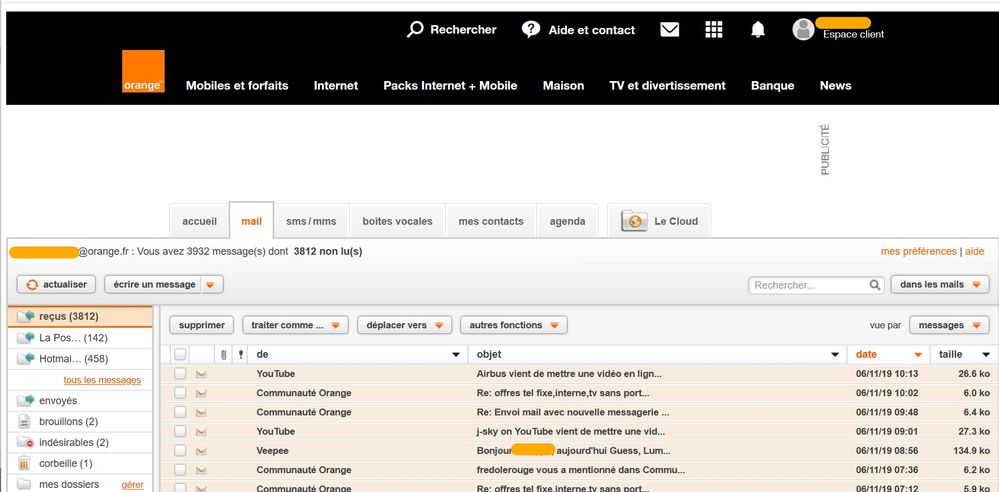
Task: Click the Aide et contact question bubble icon
Action: tap(531, 29)
